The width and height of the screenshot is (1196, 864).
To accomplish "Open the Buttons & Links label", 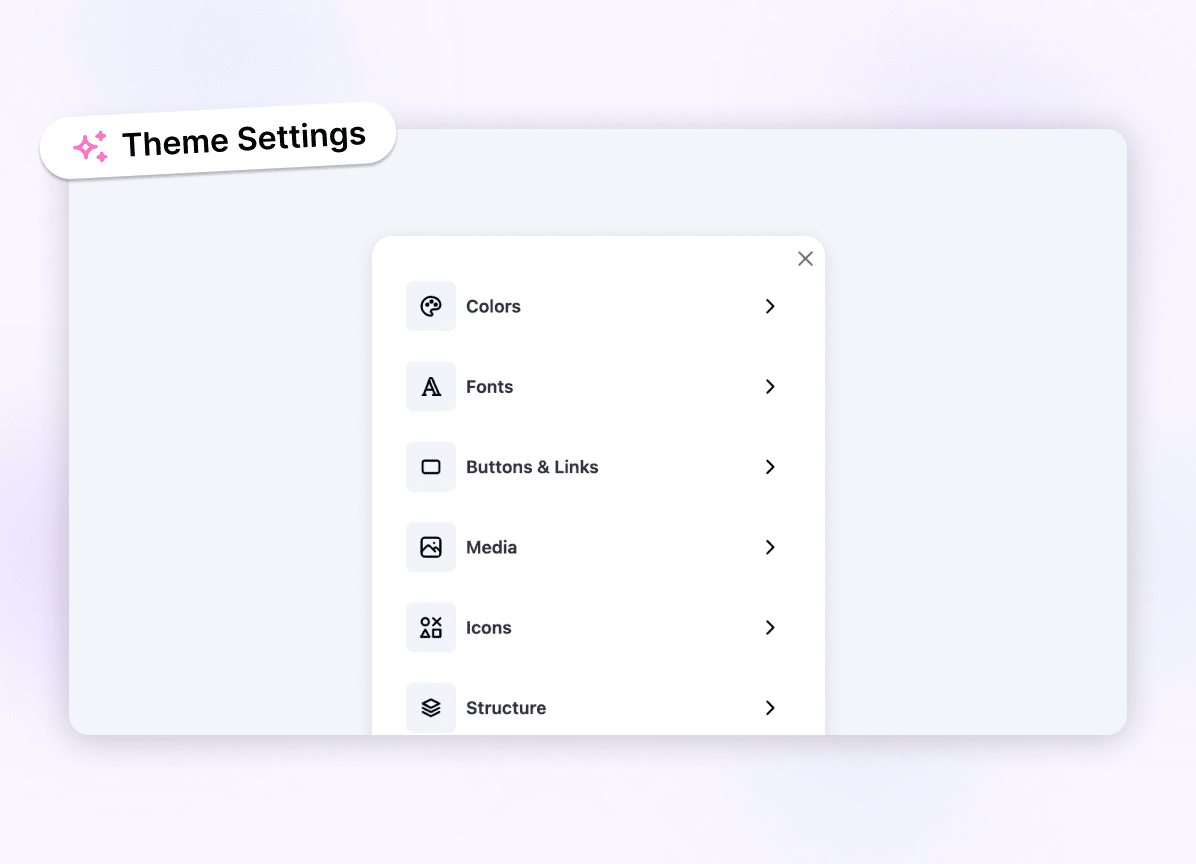I will click(532, 467).
